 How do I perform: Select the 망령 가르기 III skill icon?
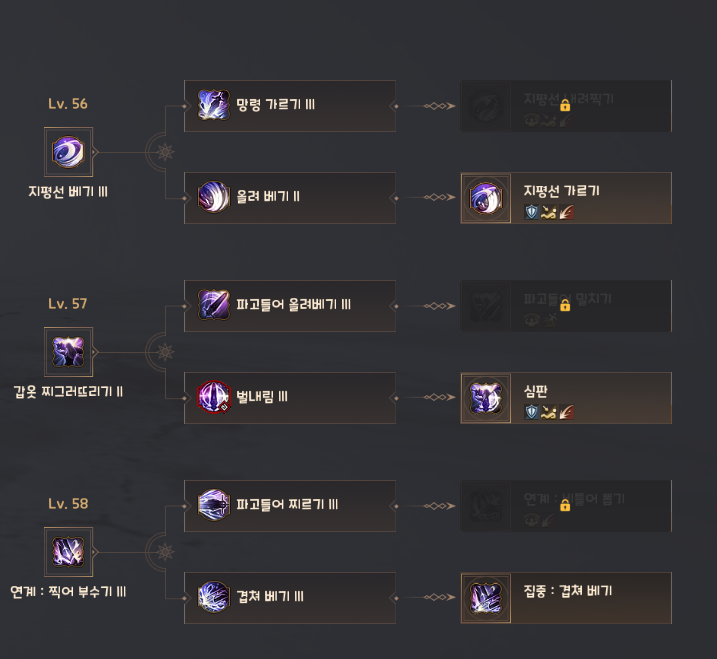click(214, 105)
